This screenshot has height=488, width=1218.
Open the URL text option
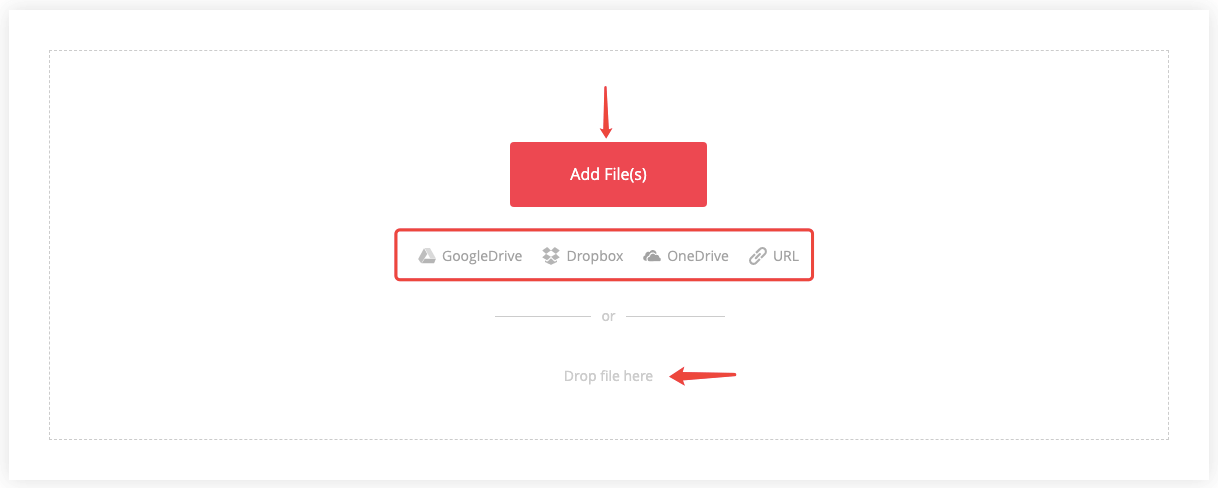(786, 256)
